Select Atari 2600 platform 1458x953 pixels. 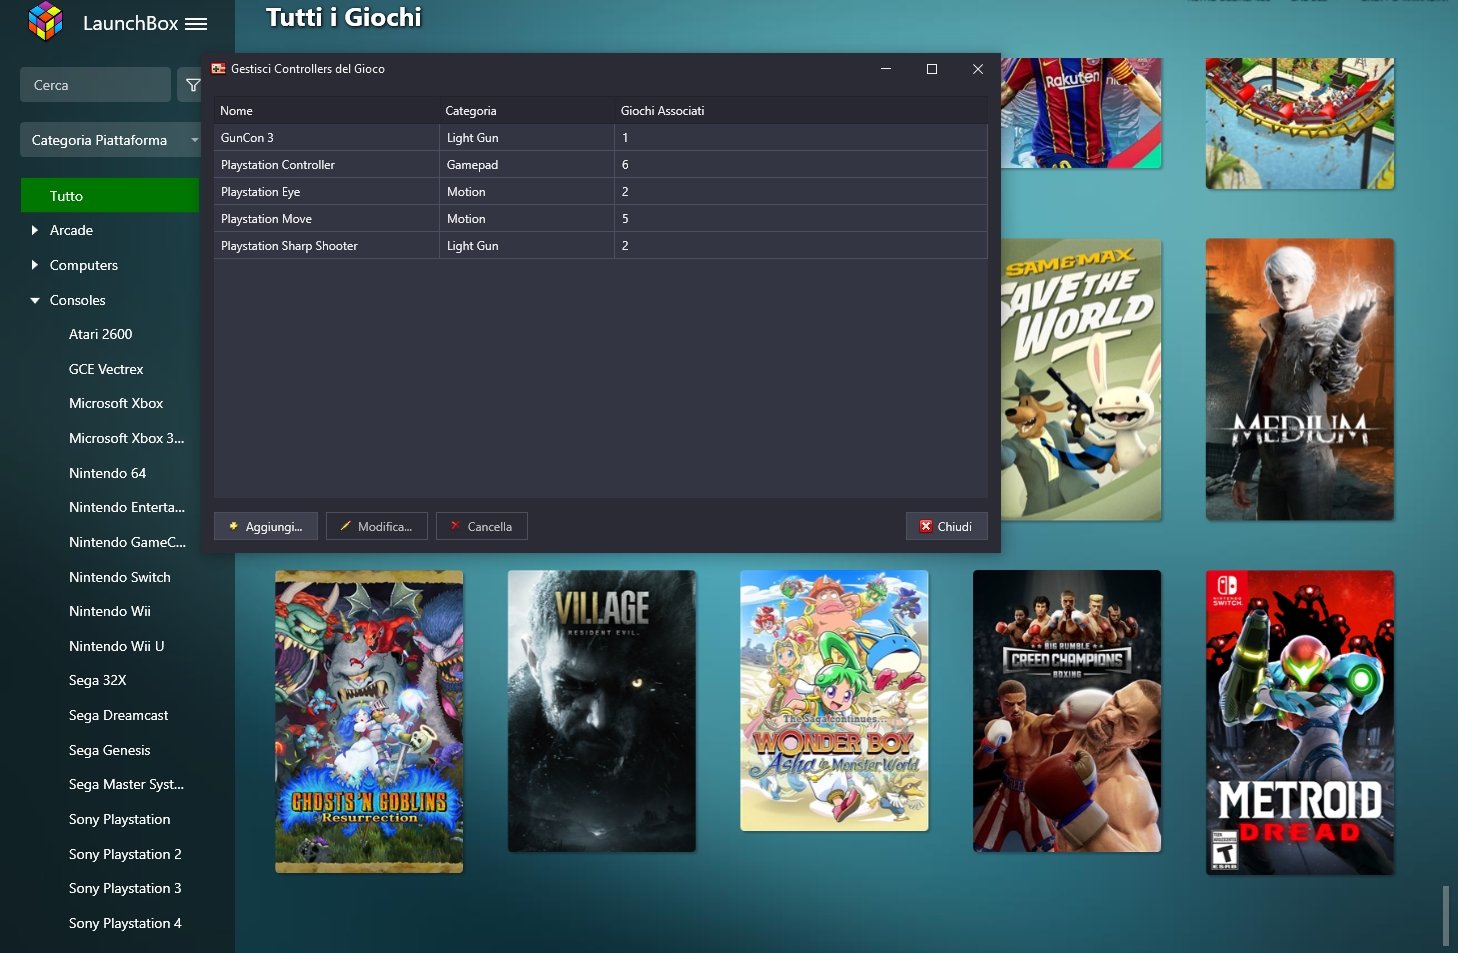[x=100, y=334]
